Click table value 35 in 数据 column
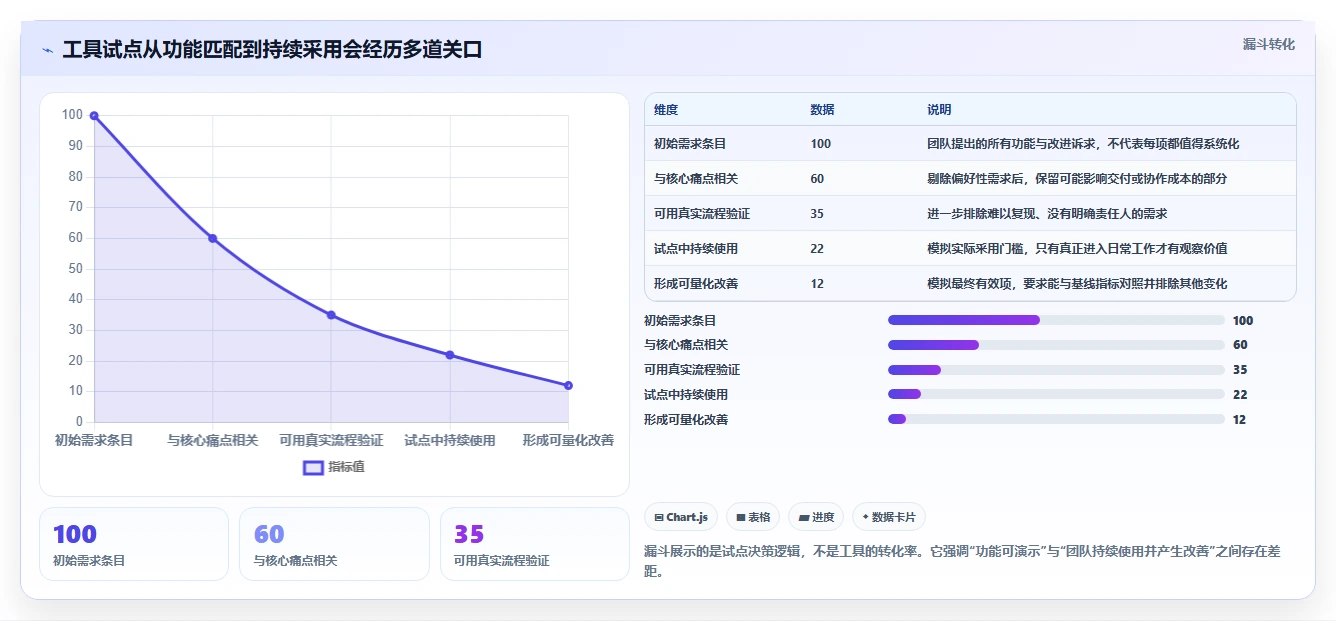The image size is (1336, 621). (x=817, y=214)
